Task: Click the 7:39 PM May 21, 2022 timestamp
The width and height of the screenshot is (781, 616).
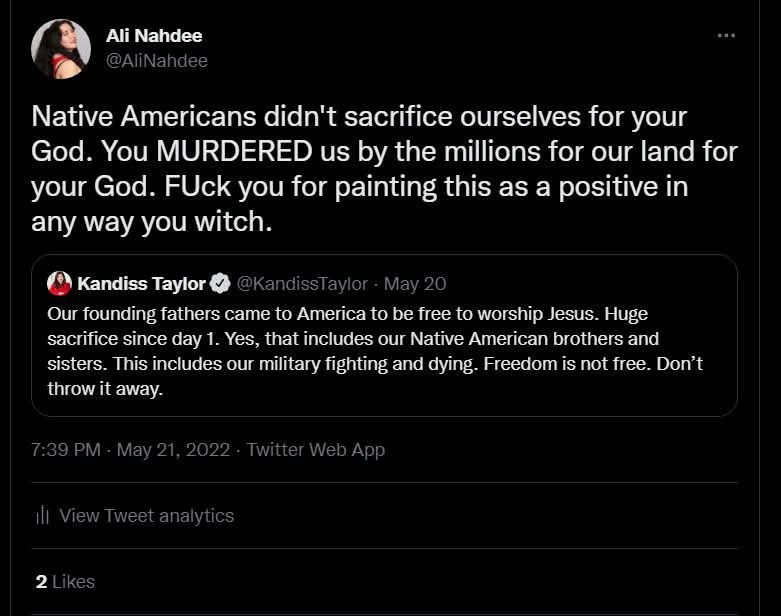Action: tap(130, 450)
